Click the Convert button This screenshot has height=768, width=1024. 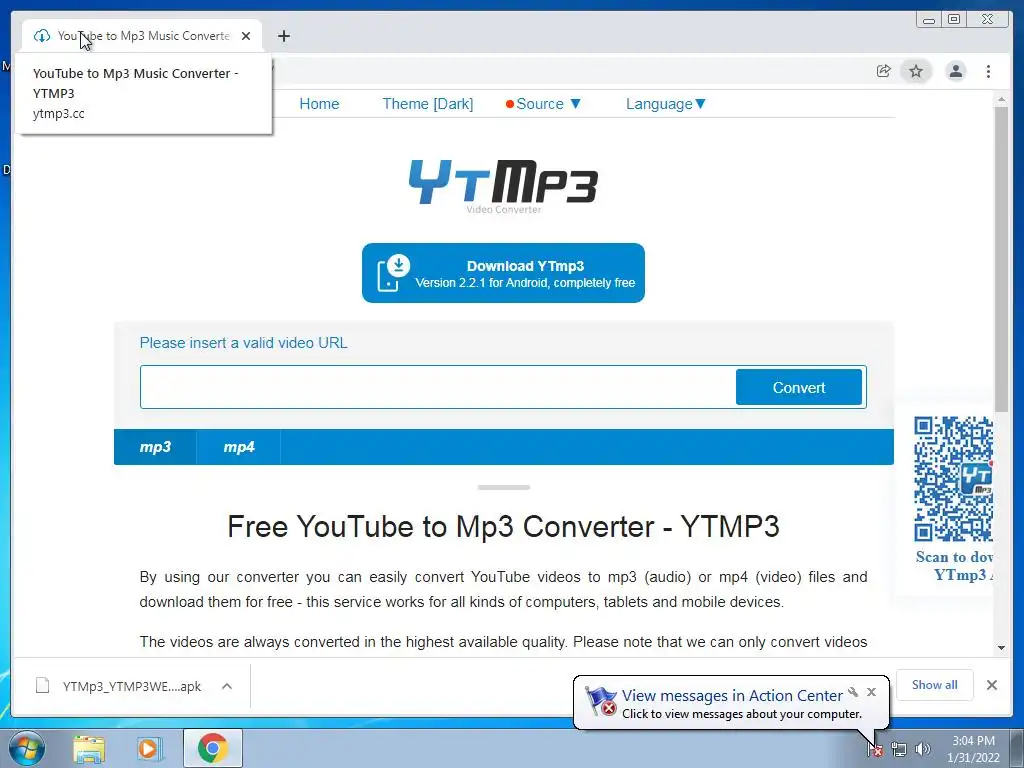pos(799,387)
